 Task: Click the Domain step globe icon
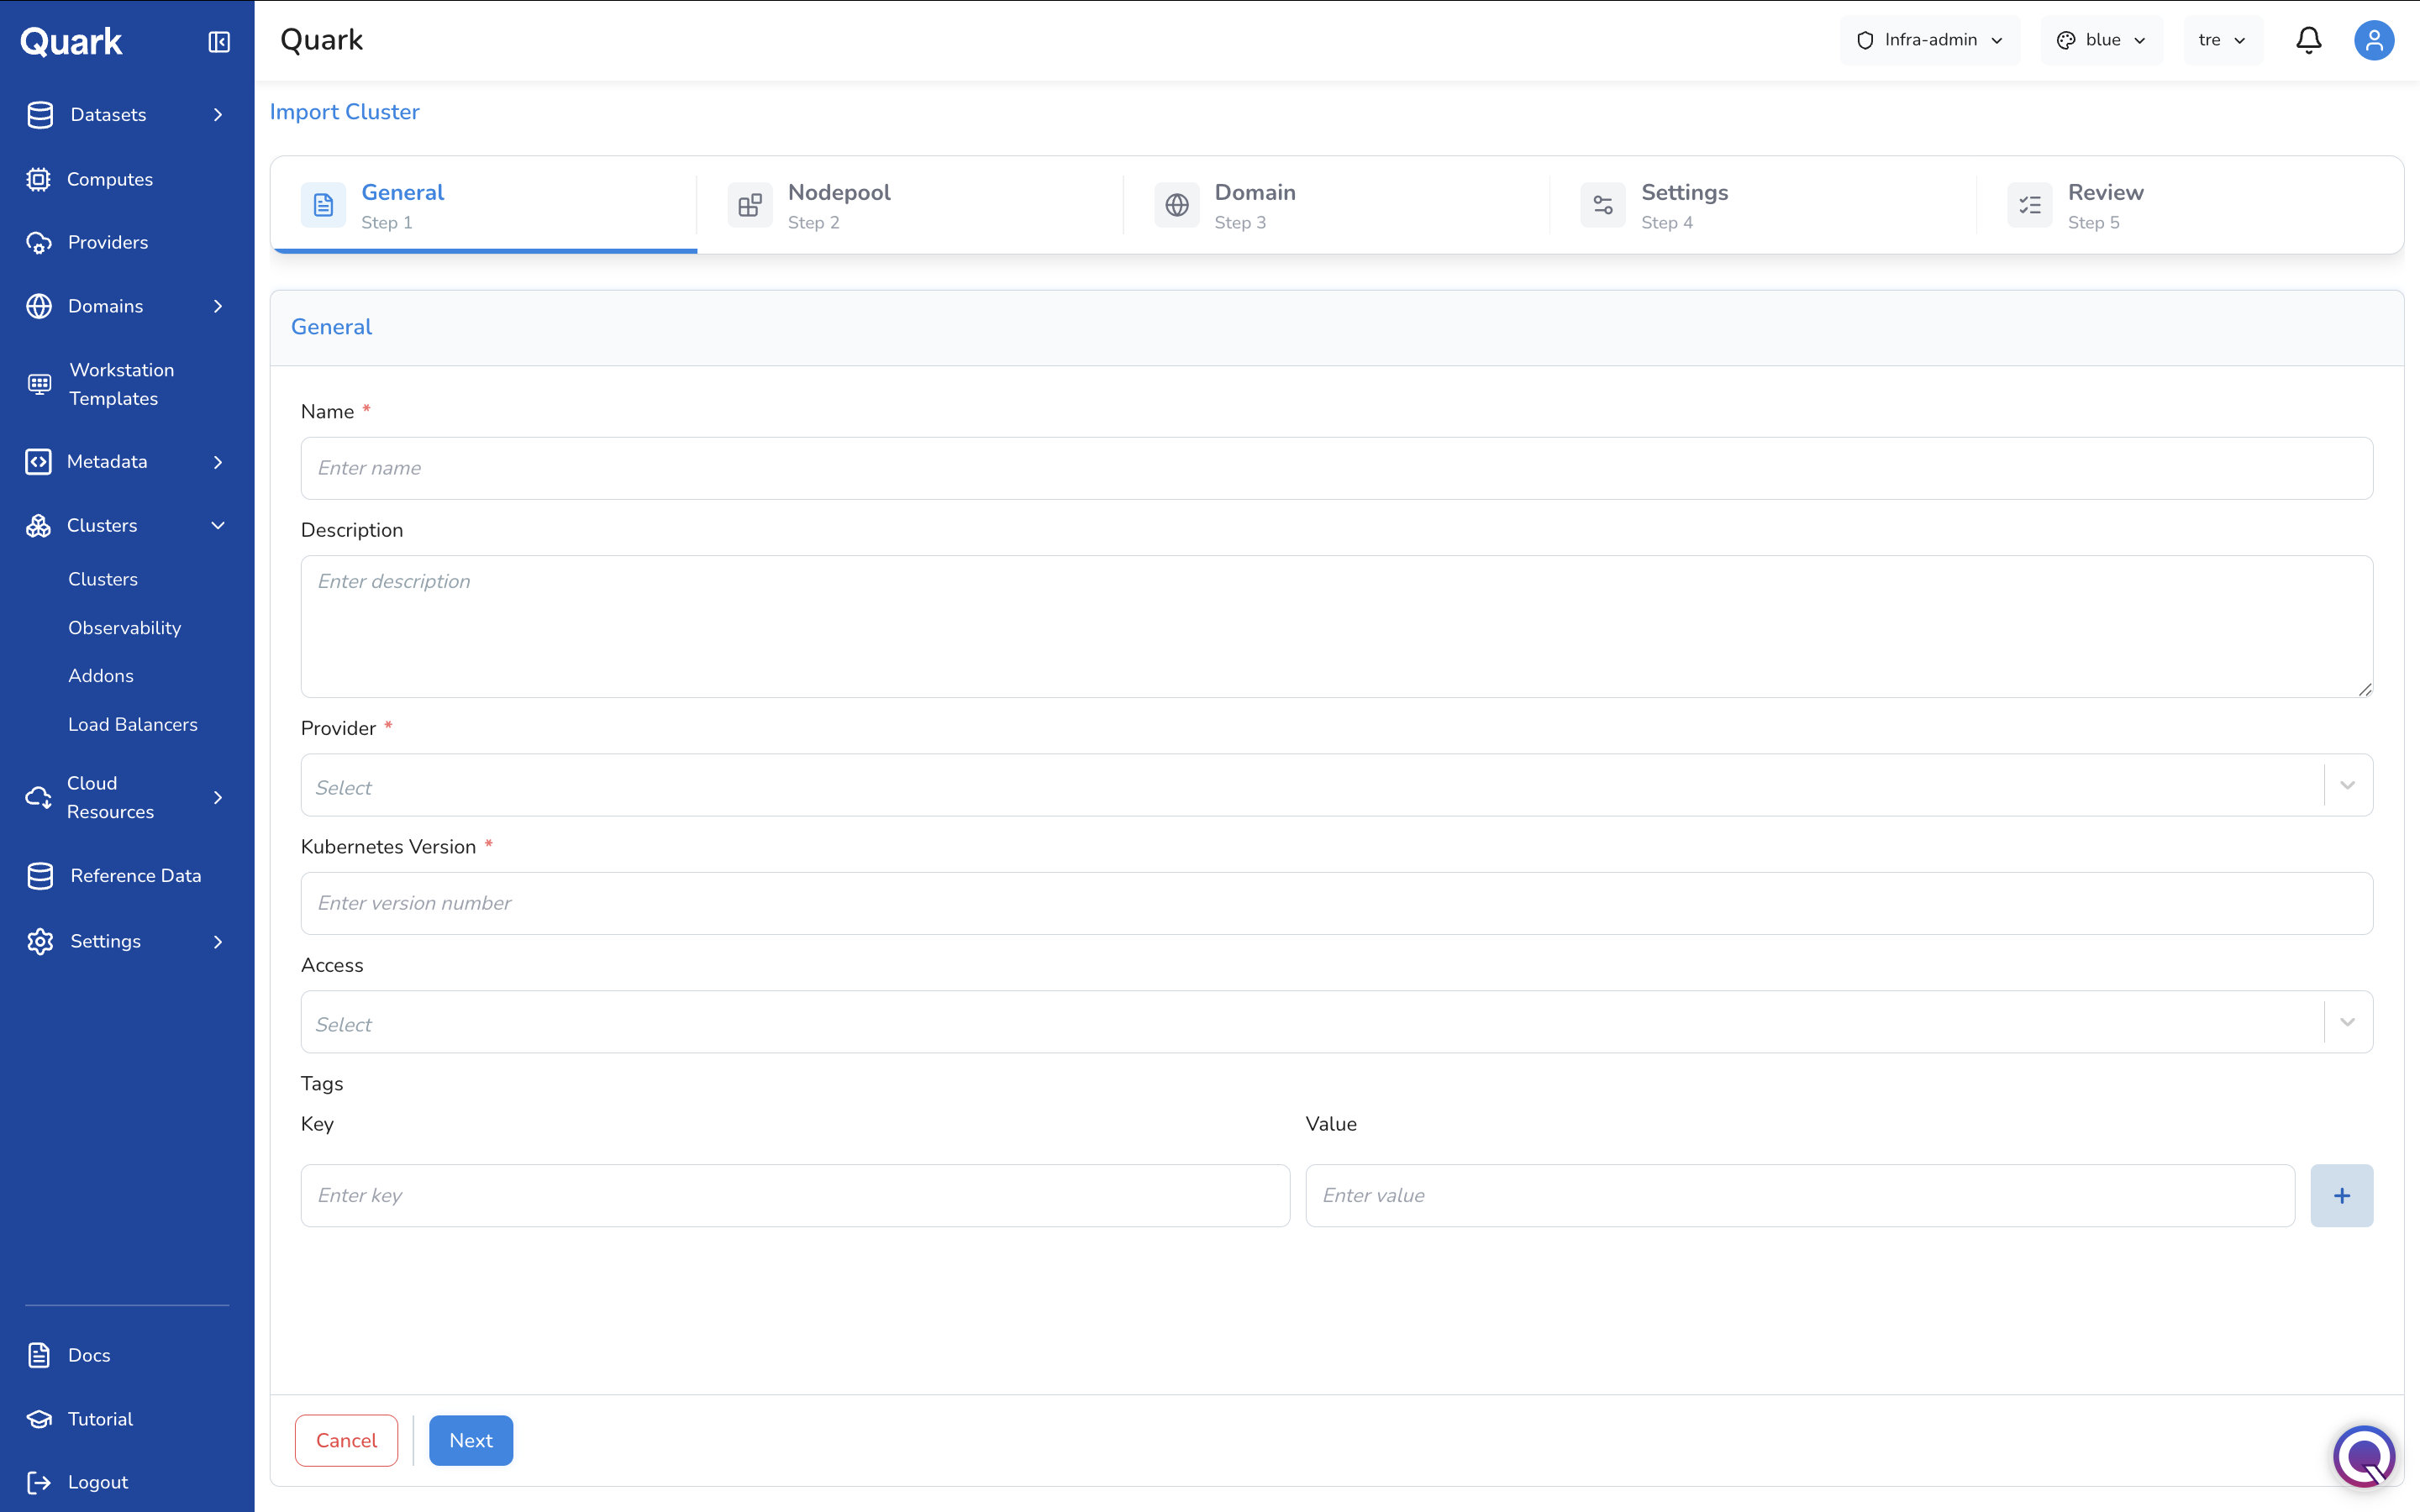pyautogui.click(x=1177, y=205)
